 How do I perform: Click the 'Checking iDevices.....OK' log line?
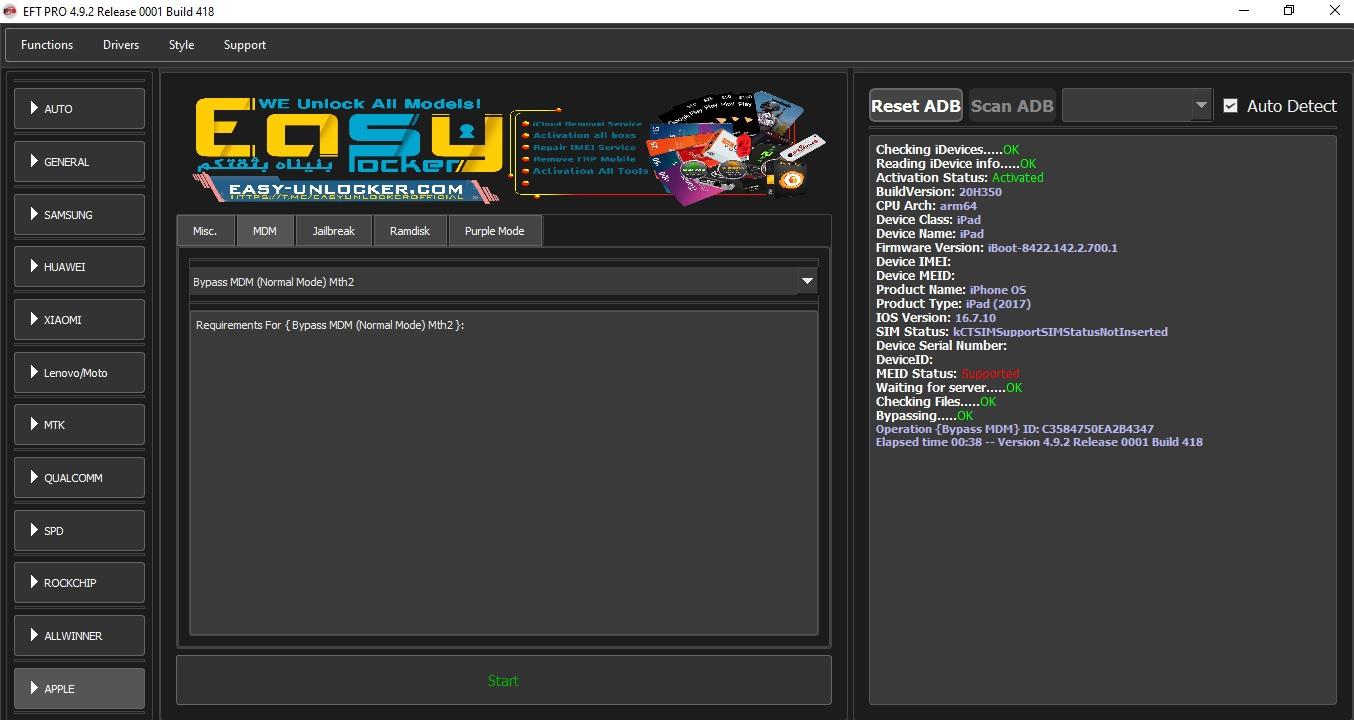947,150
